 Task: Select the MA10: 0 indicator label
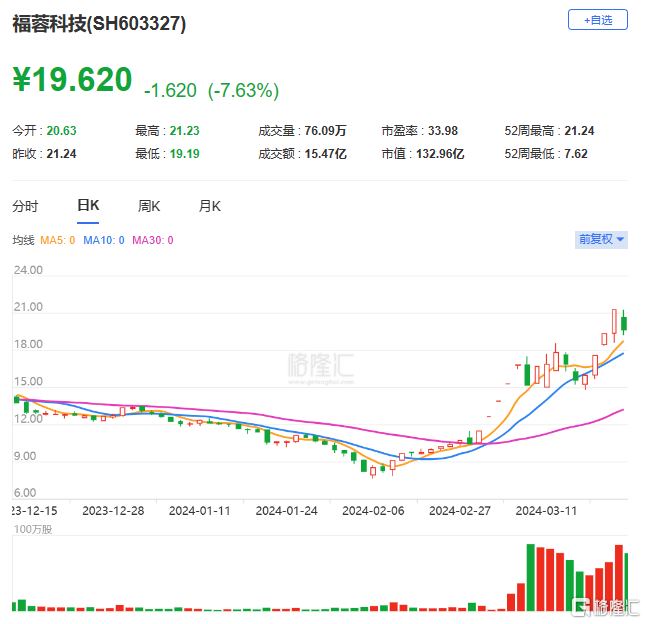tap(104, 240)
